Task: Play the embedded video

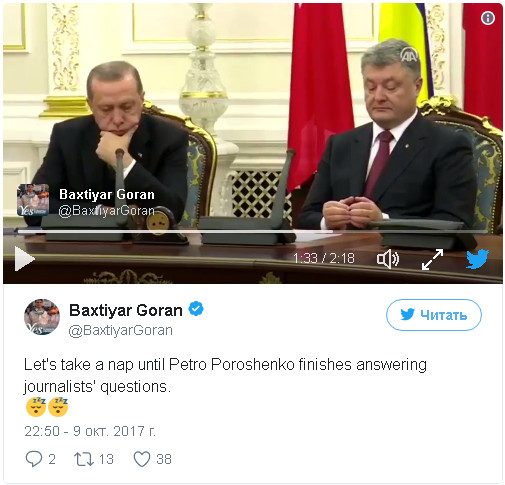Action: [x=24, y=259]
